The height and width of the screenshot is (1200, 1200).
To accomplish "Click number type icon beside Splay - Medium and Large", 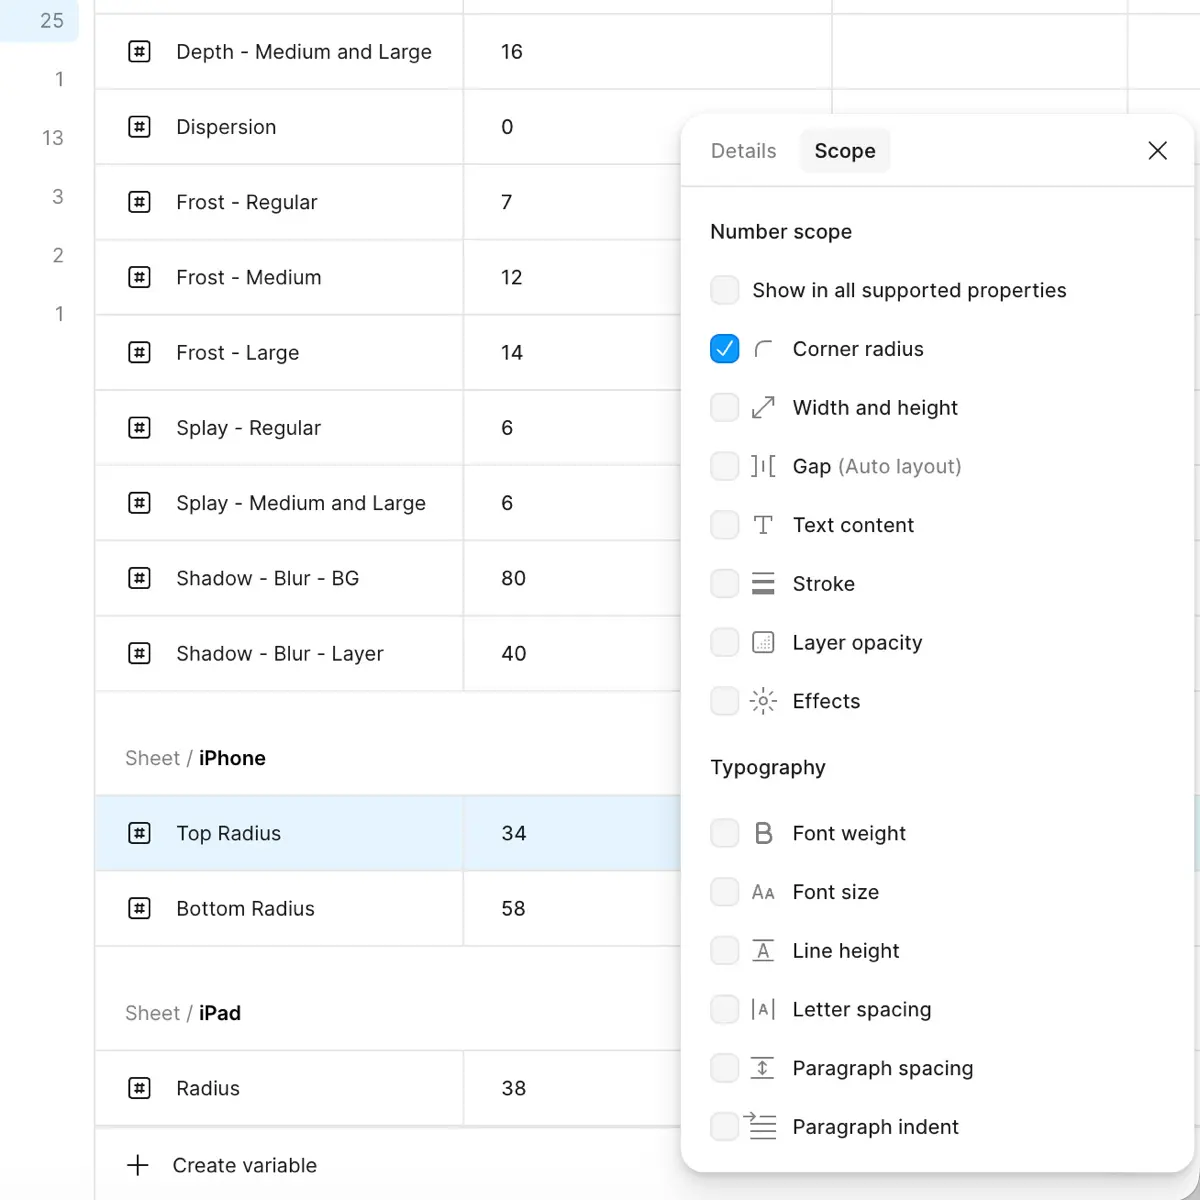I will pos(140,503).
